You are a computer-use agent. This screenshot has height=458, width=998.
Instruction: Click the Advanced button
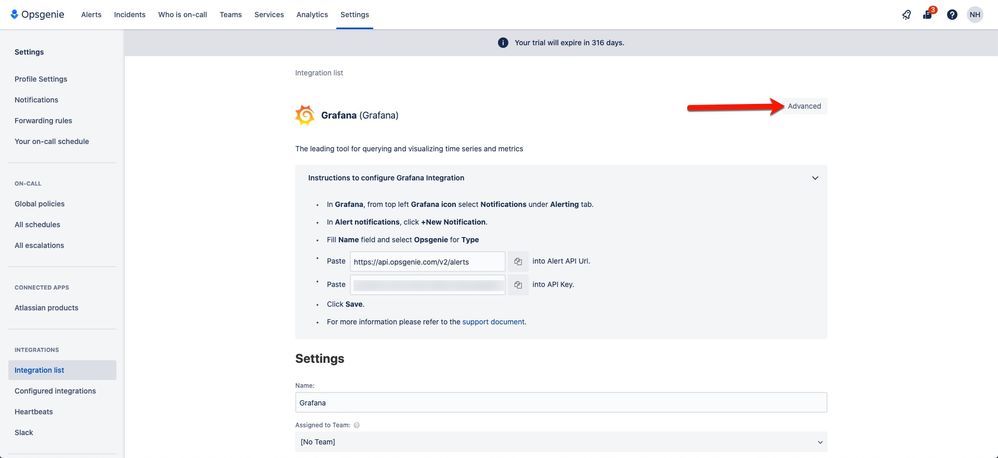(805, 106)
